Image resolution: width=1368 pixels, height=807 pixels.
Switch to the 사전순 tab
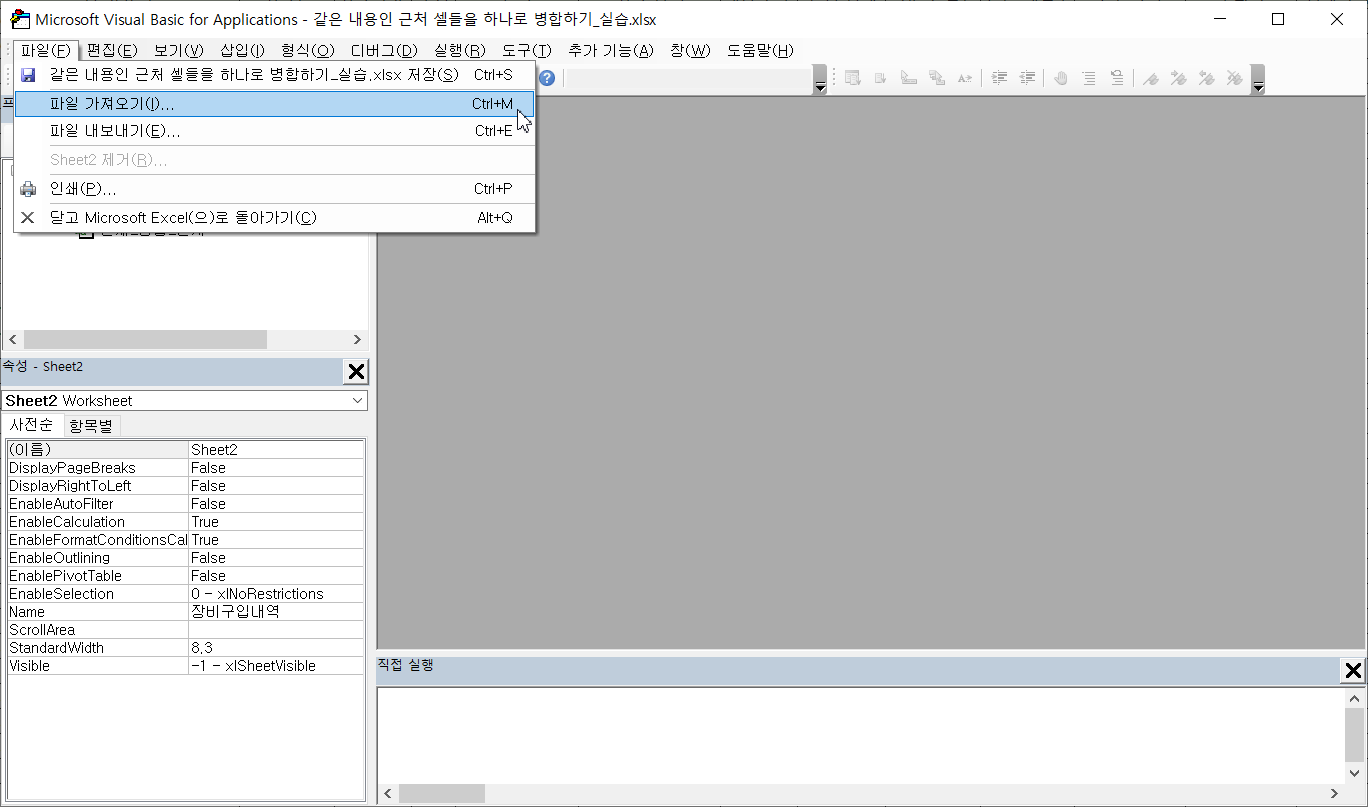(x=31, y=425)
